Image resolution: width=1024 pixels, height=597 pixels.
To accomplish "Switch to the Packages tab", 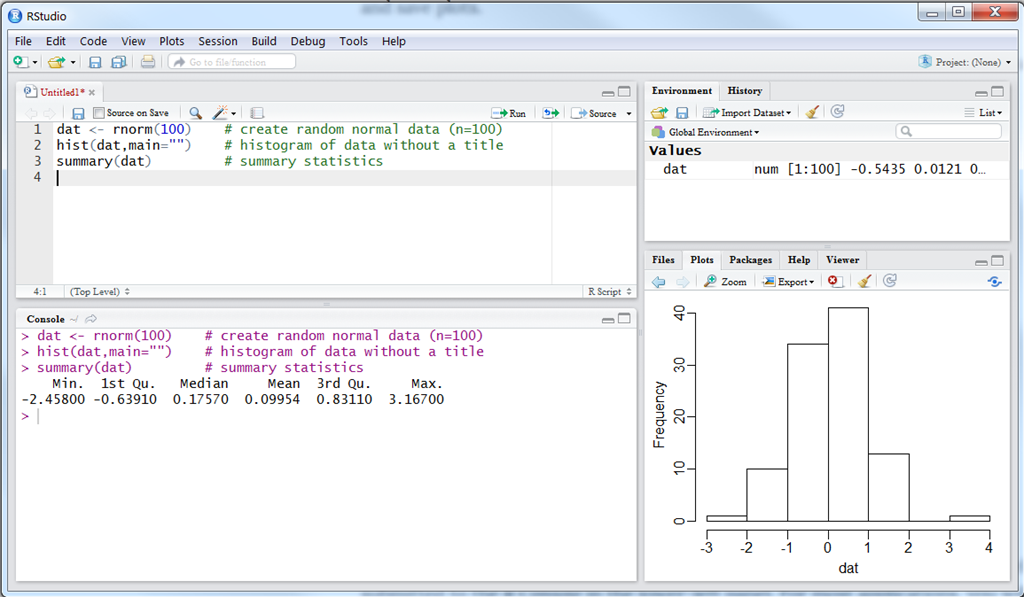I will (x=750, y=260).
